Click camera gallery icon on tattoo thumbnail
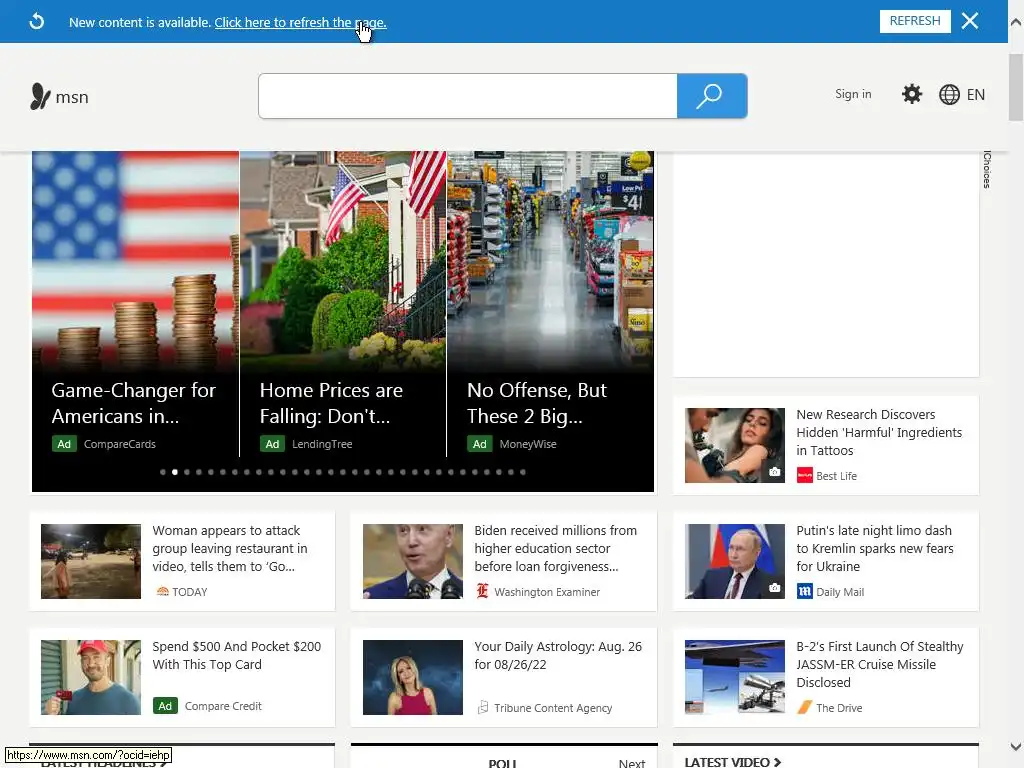 [x=775, y=472]
